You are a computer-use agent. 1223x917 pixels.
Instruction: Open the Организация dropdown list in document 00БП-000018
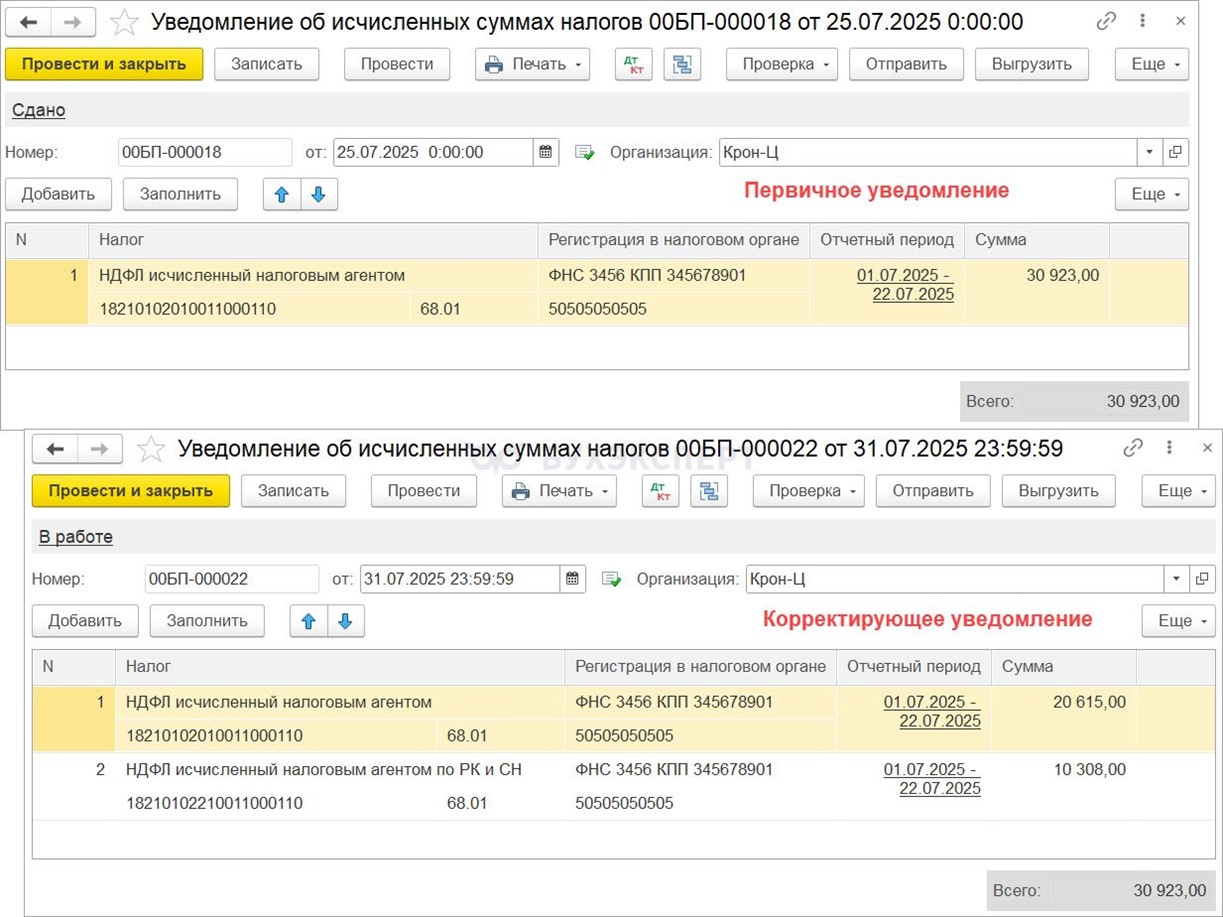1149,152
